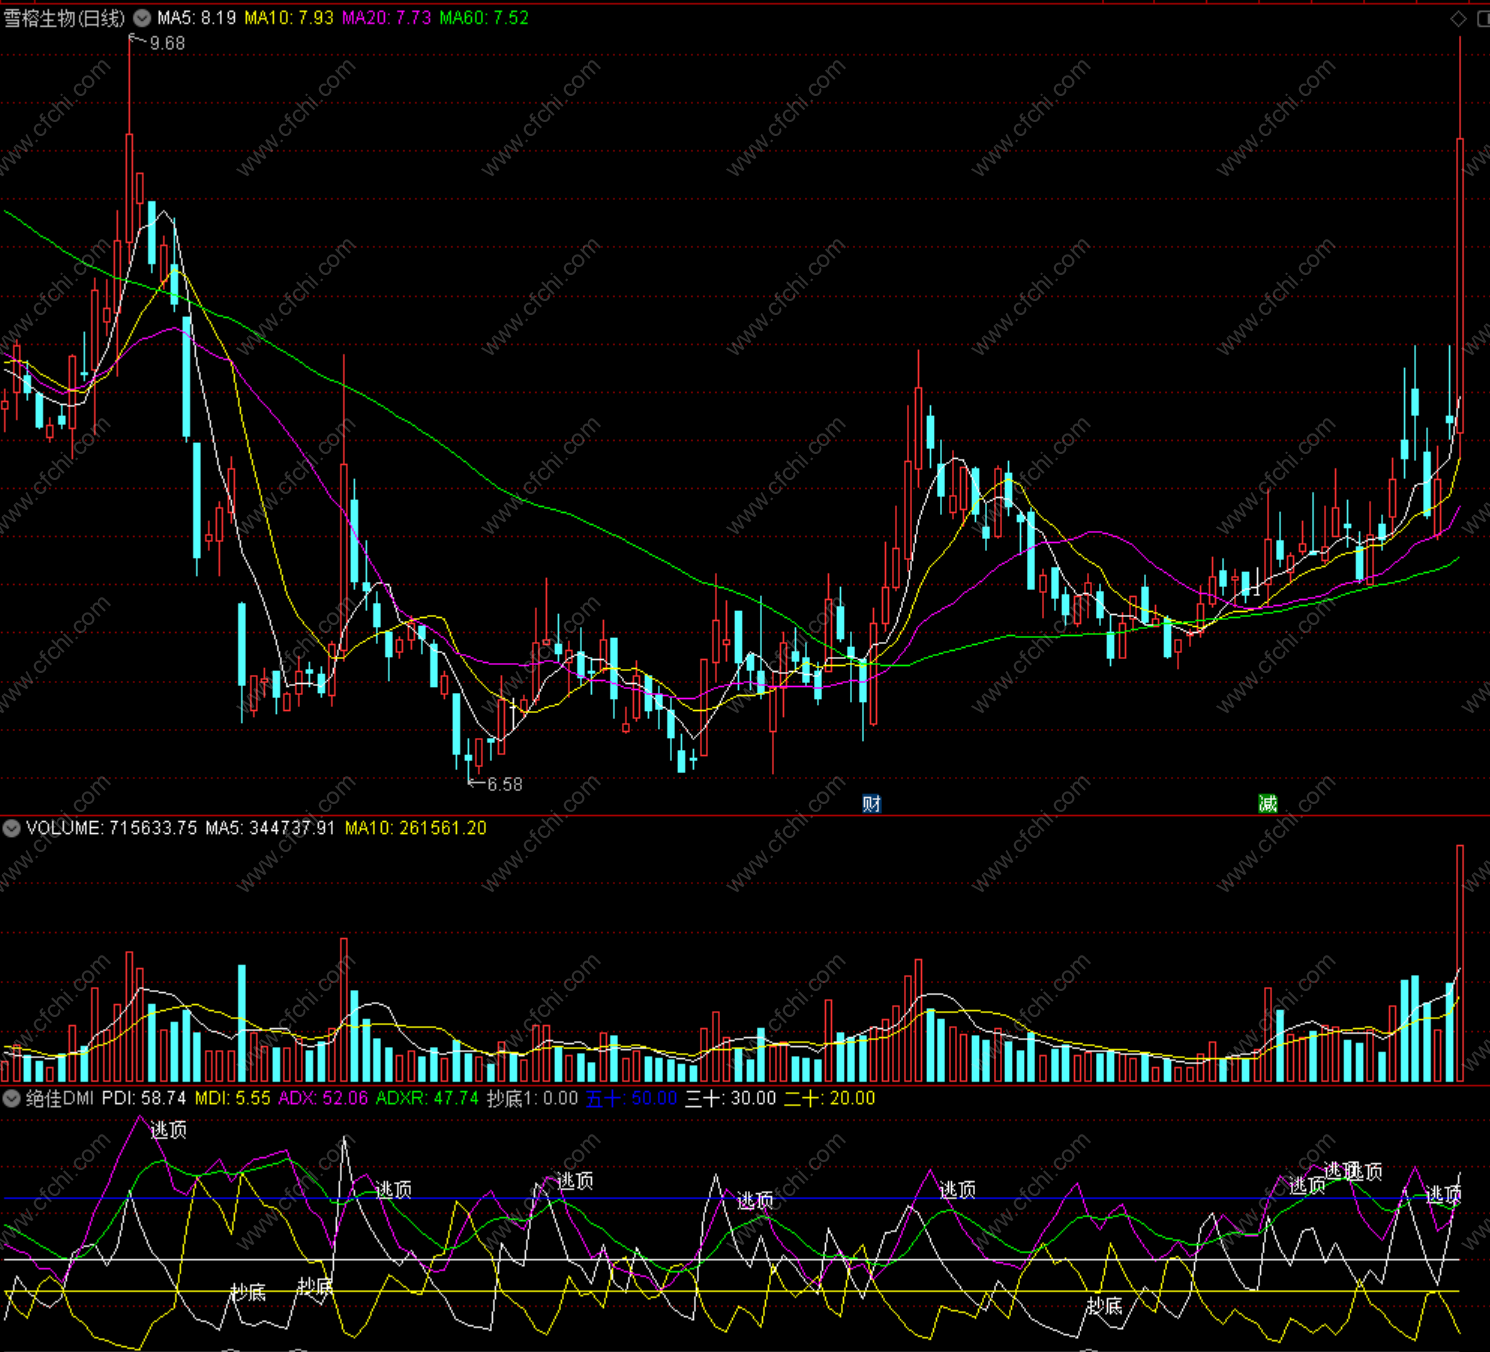Click the volume MA5: 344737.91 label
This screenshot has height=1352, width=1490.
tap(270, 828)
